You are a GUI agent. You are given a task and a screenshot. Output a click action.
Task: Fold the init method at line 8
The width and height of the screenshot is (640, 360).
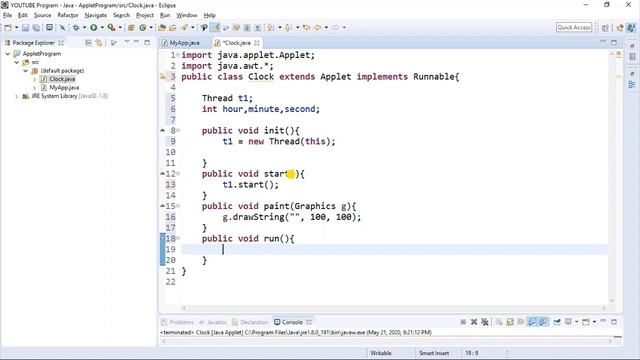coord(178,131)
